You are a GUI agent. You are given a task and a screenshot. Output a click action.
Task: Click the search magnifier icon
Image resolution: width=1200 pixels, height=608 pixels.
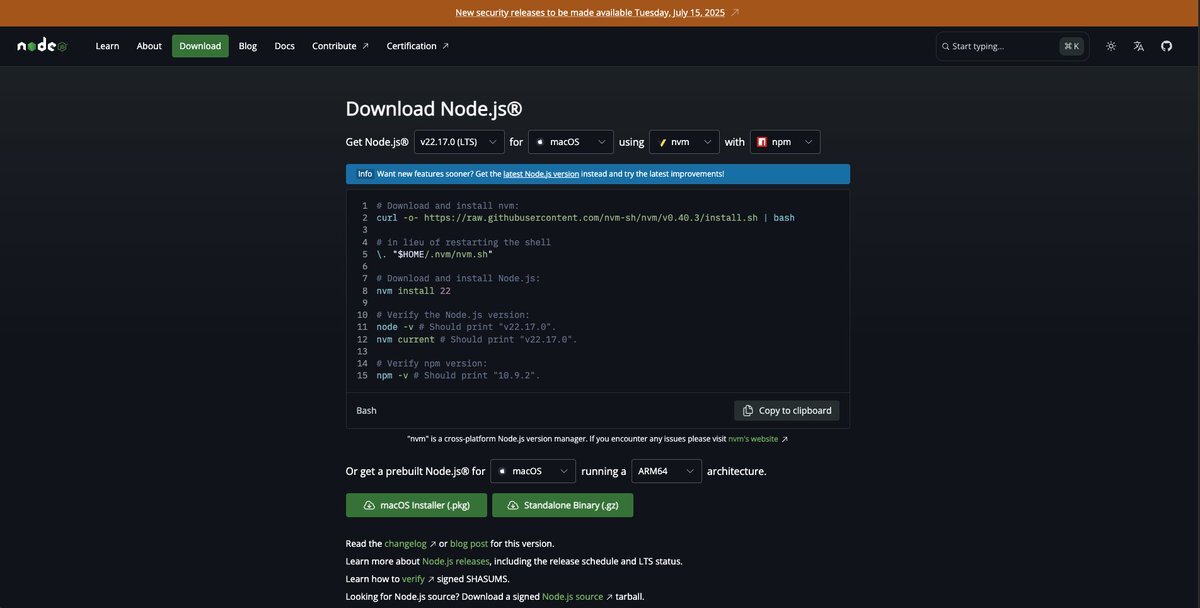point(946,46)
